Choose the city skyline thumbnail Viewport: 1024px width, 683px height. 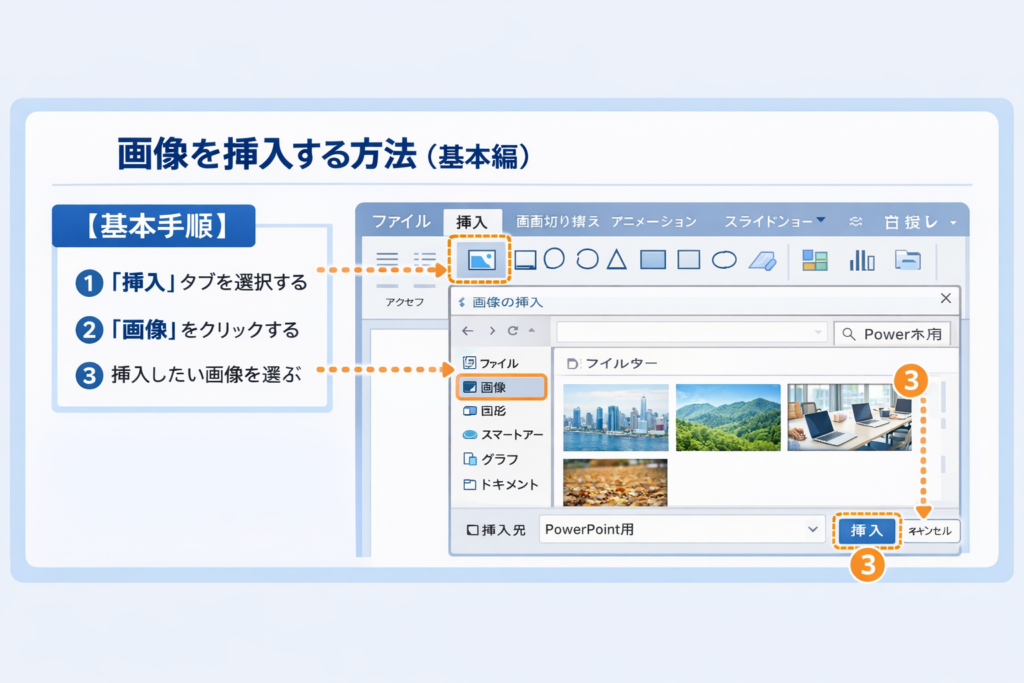point(616,417)
